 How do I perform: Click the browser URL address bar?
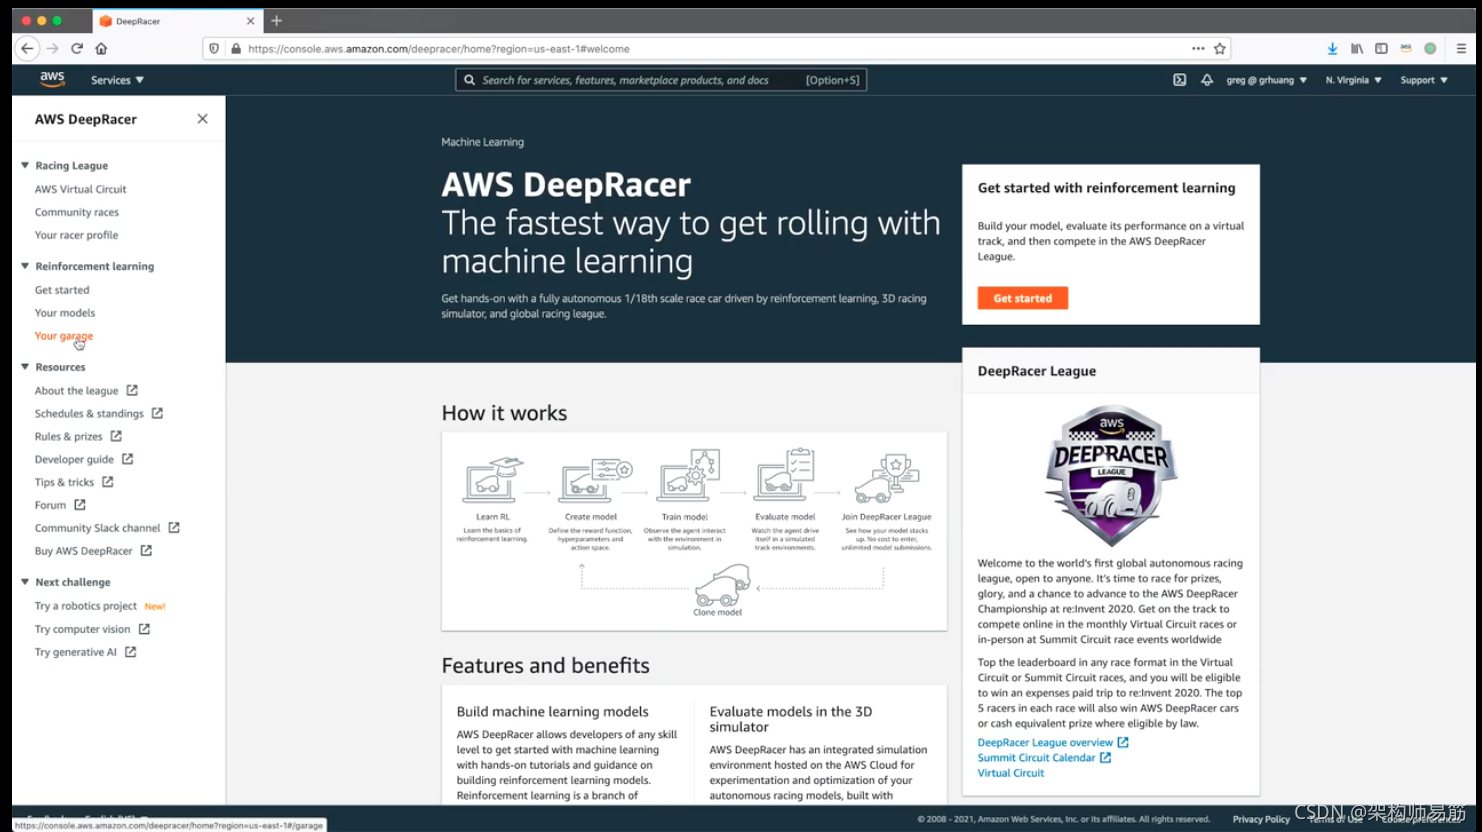click(x=715, y=48)
